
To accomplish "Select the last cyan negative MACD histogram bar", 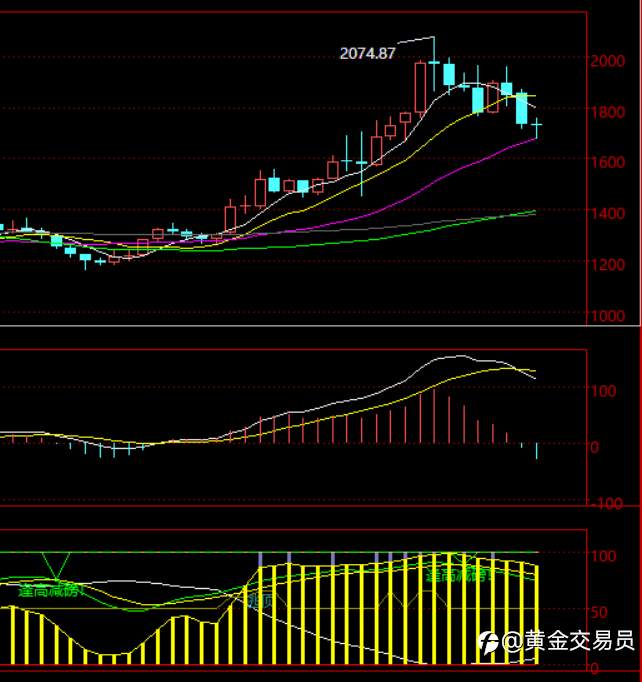I will tap(537, 451).
